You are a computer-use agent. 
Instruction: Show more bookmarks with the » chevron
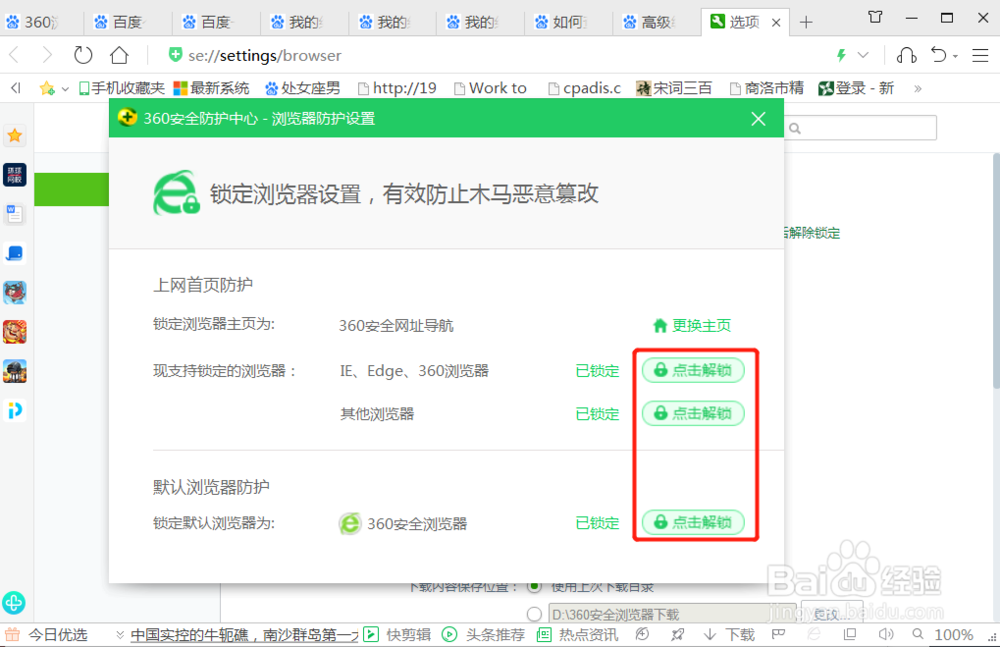click(x=918, y=89)
